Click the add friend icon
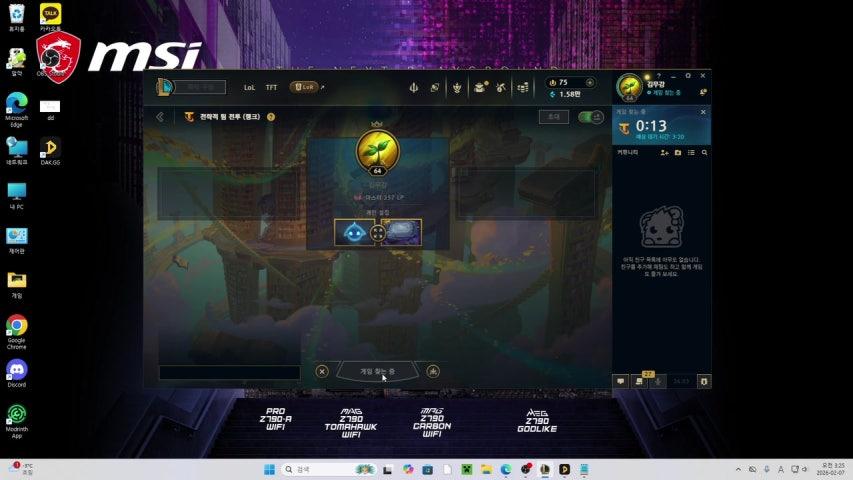Screen dimensions: 853x480 click(x=664, y=153)
